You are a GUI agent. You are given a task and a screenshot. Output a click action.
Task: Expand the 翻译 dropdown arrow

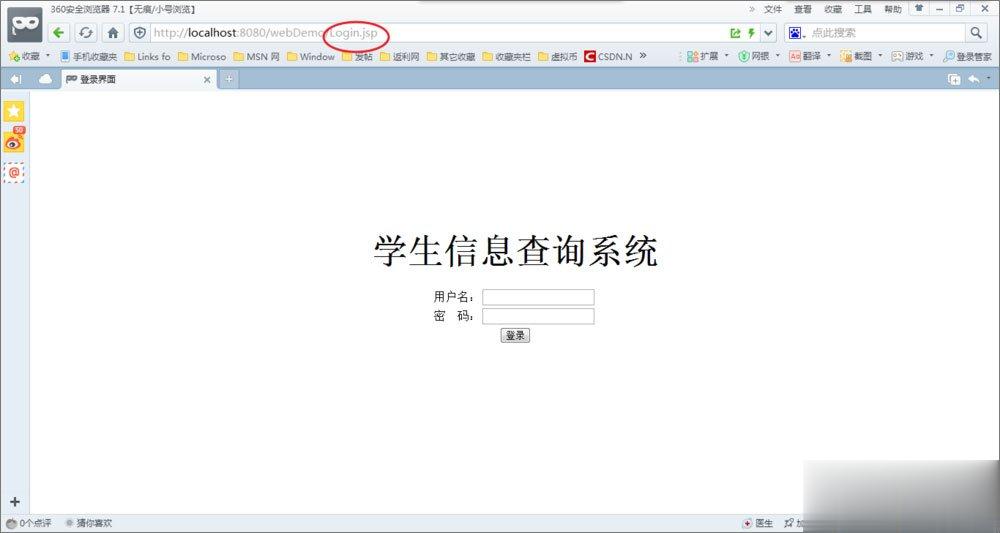[x=829, y=56]
